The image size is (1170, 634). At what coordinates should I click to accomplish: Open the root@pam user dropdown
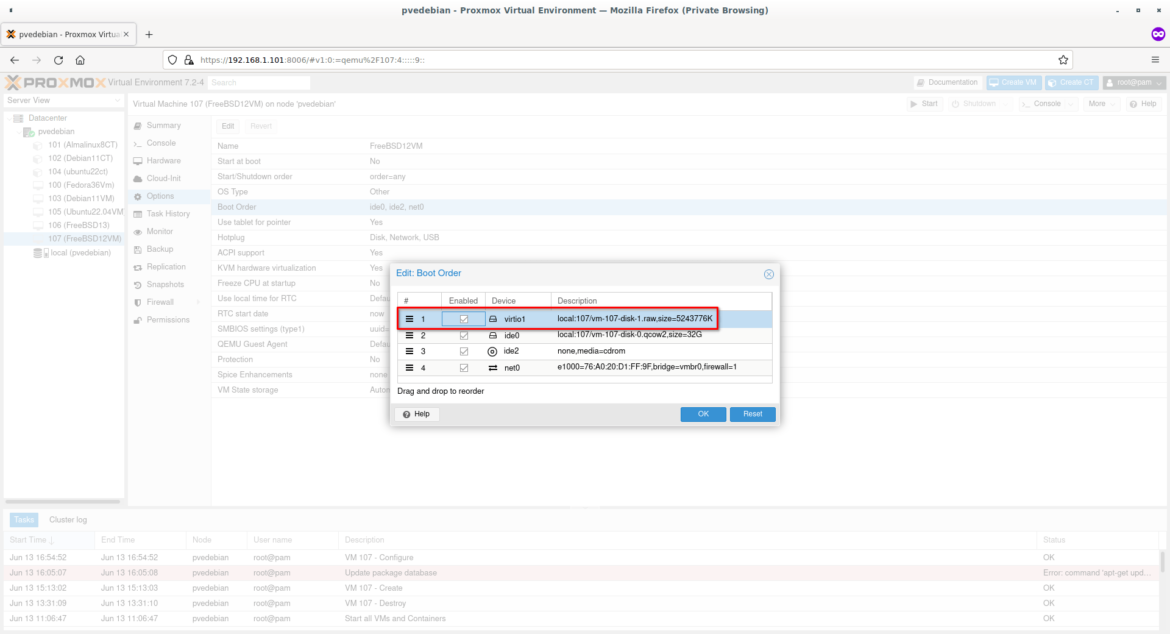1131,82
